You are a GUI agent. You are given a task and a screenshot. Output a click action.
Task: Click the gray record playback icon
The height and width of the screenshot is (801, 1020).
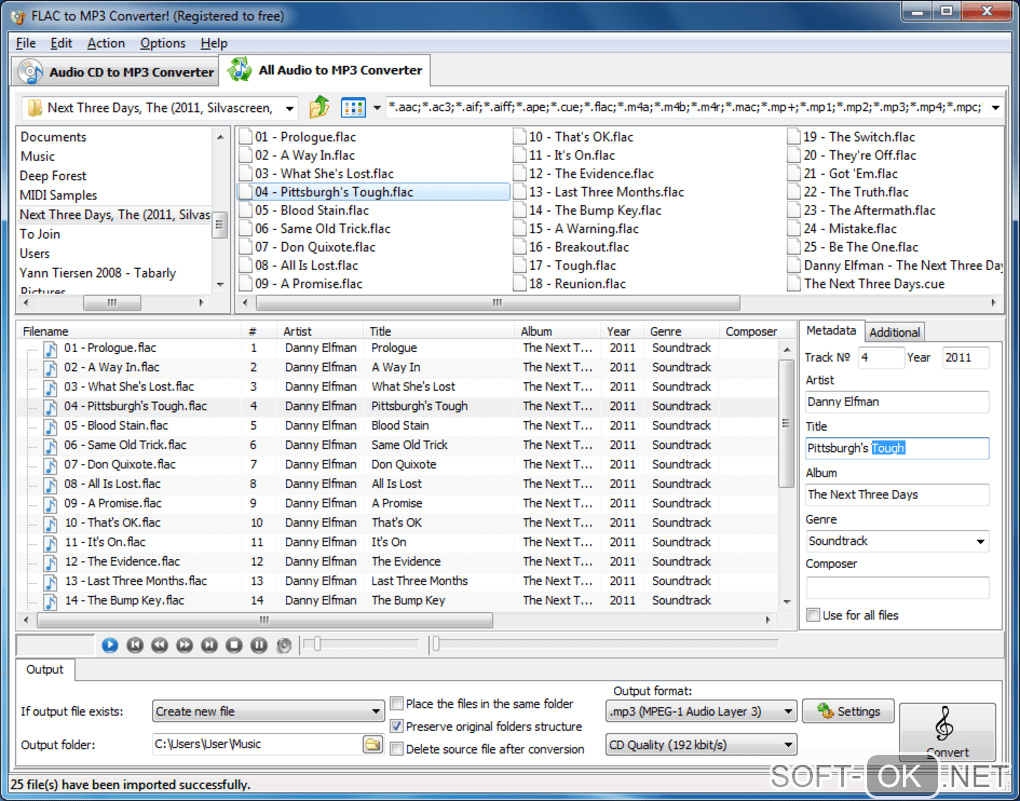click(x=284, y=645)
